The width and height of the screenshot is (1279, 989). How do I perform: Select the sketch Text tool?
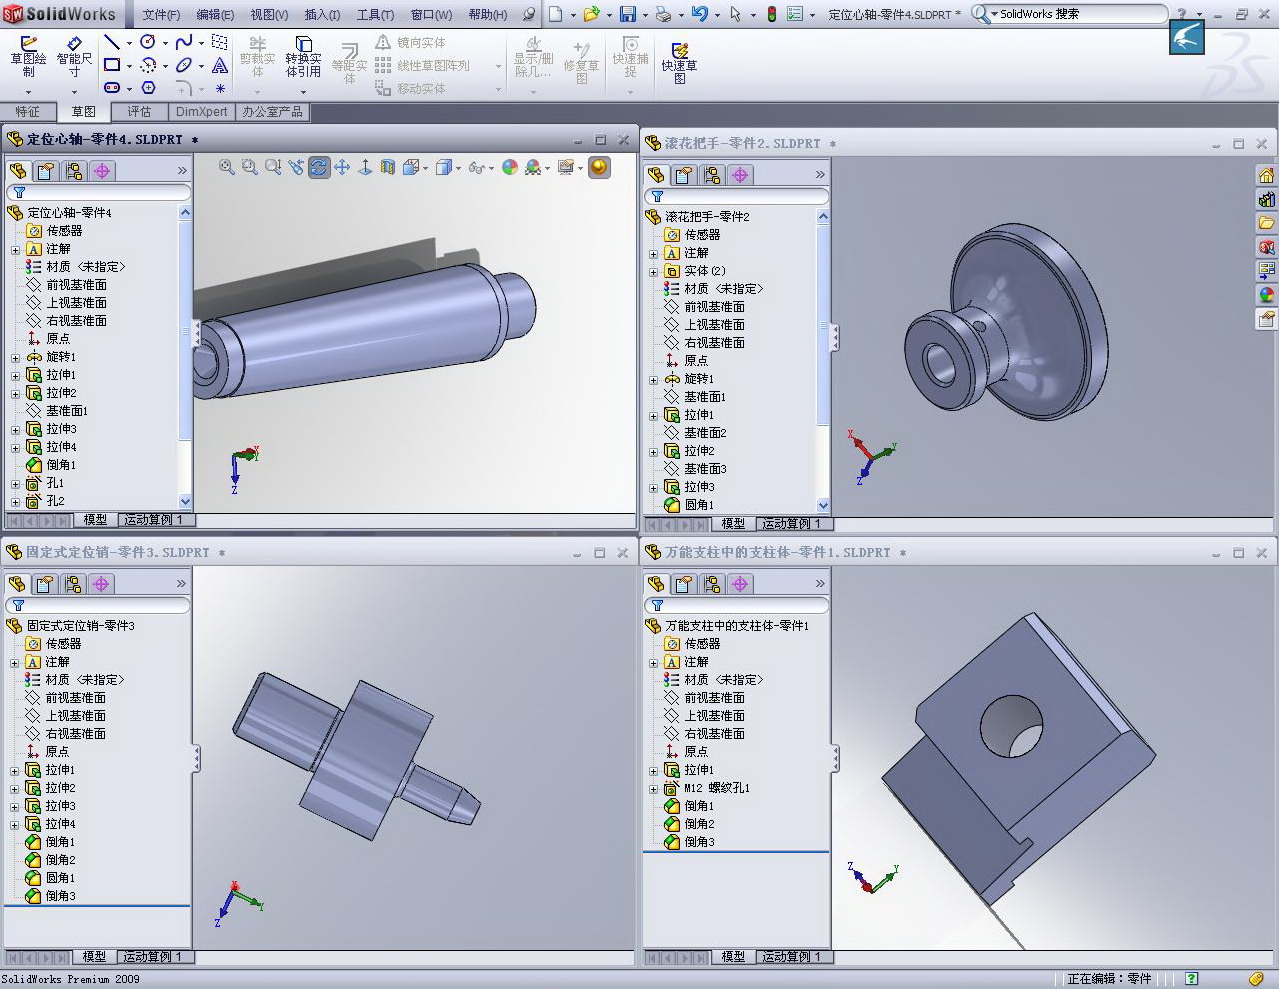coord(220,65)
